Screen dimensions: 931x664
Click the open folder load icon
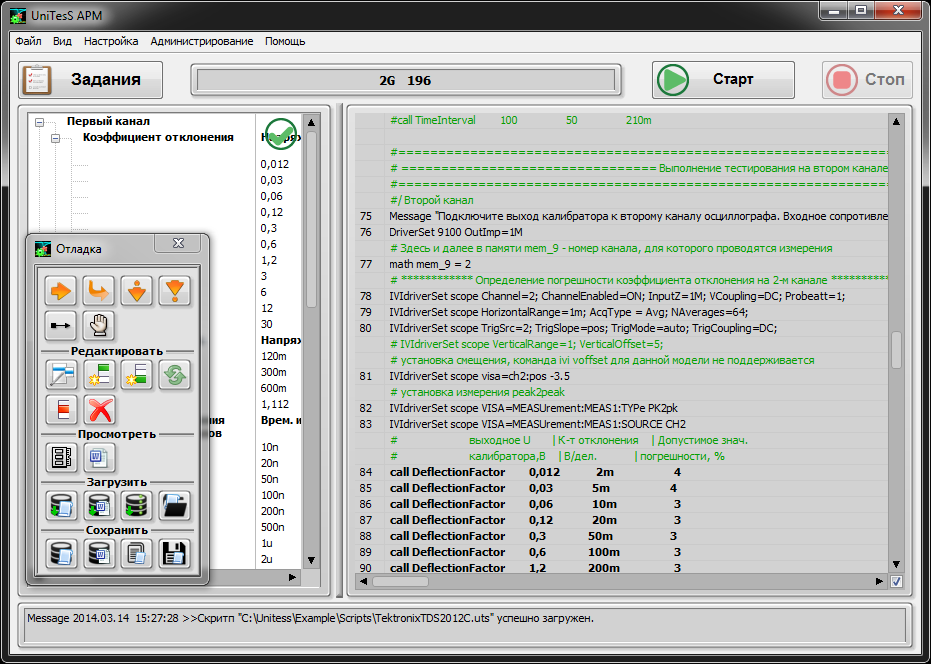[173, 505]
